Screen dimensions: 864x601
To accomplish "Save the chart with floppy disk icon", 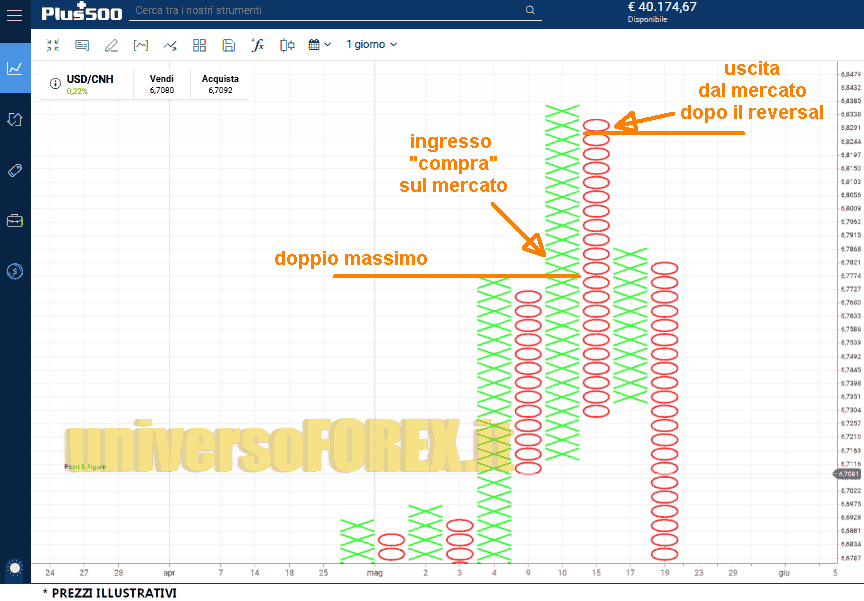I will click(x=229, y=45).
